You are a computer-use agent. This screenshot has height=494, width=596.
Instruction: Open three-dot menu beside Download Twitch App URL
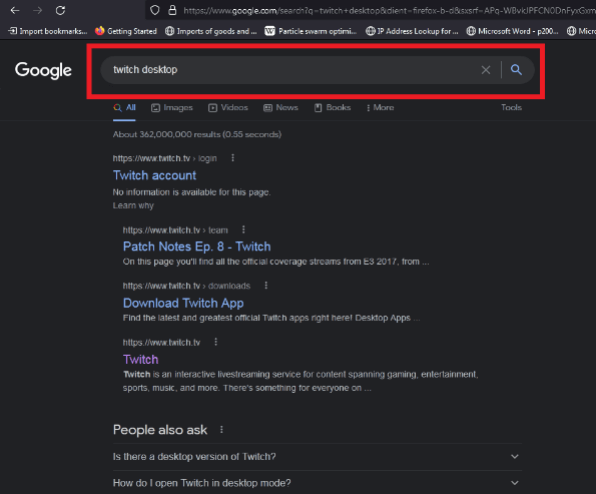[x=266, y=285]
